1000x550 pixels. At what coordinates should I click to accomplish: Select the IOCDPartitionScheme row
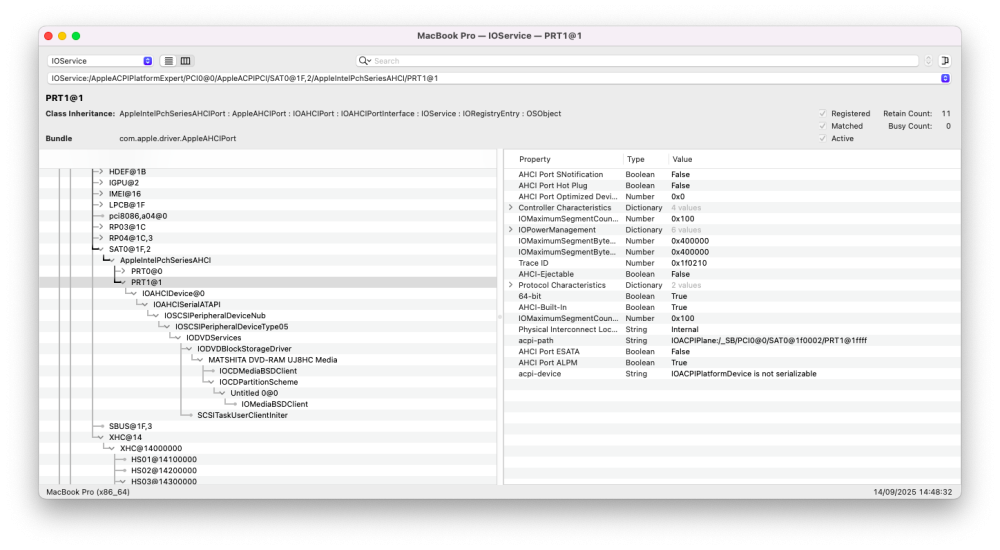(268, 382)
